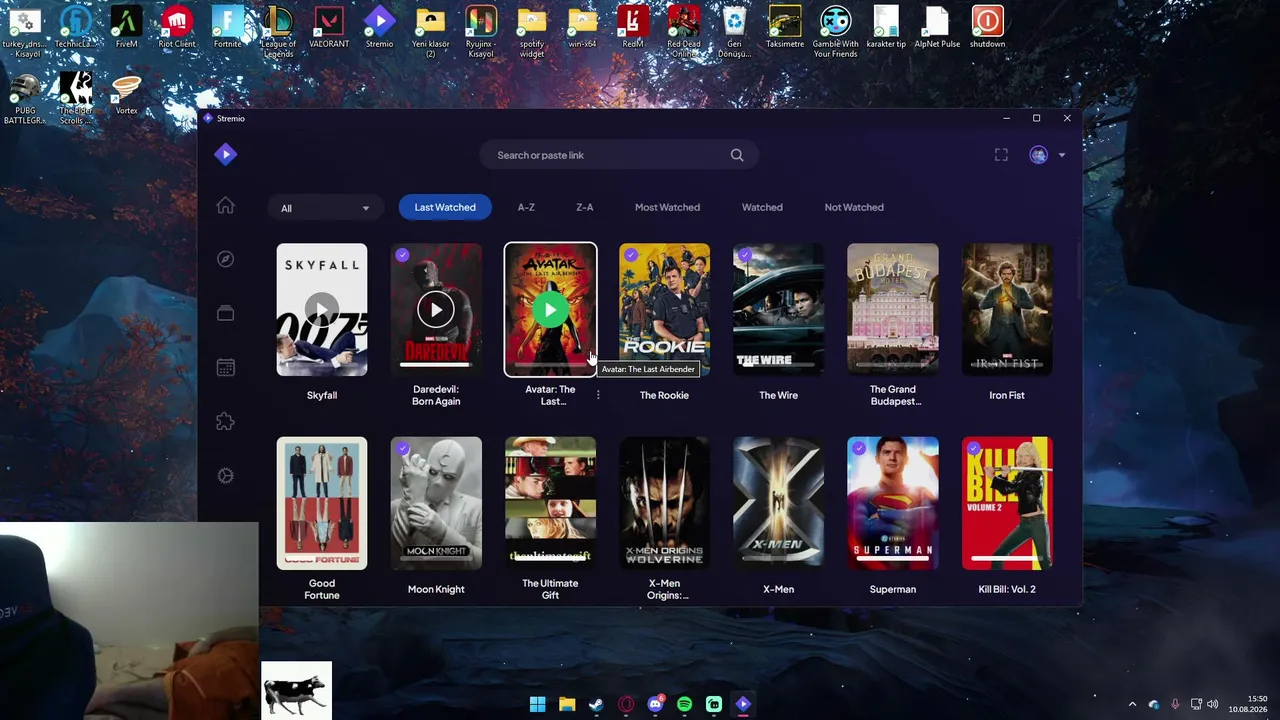Image resolution: width=1280 pixels, height=720 pixels.
Task: Toggle the watched checkmark on The Rookie
Action: point(630,255)
